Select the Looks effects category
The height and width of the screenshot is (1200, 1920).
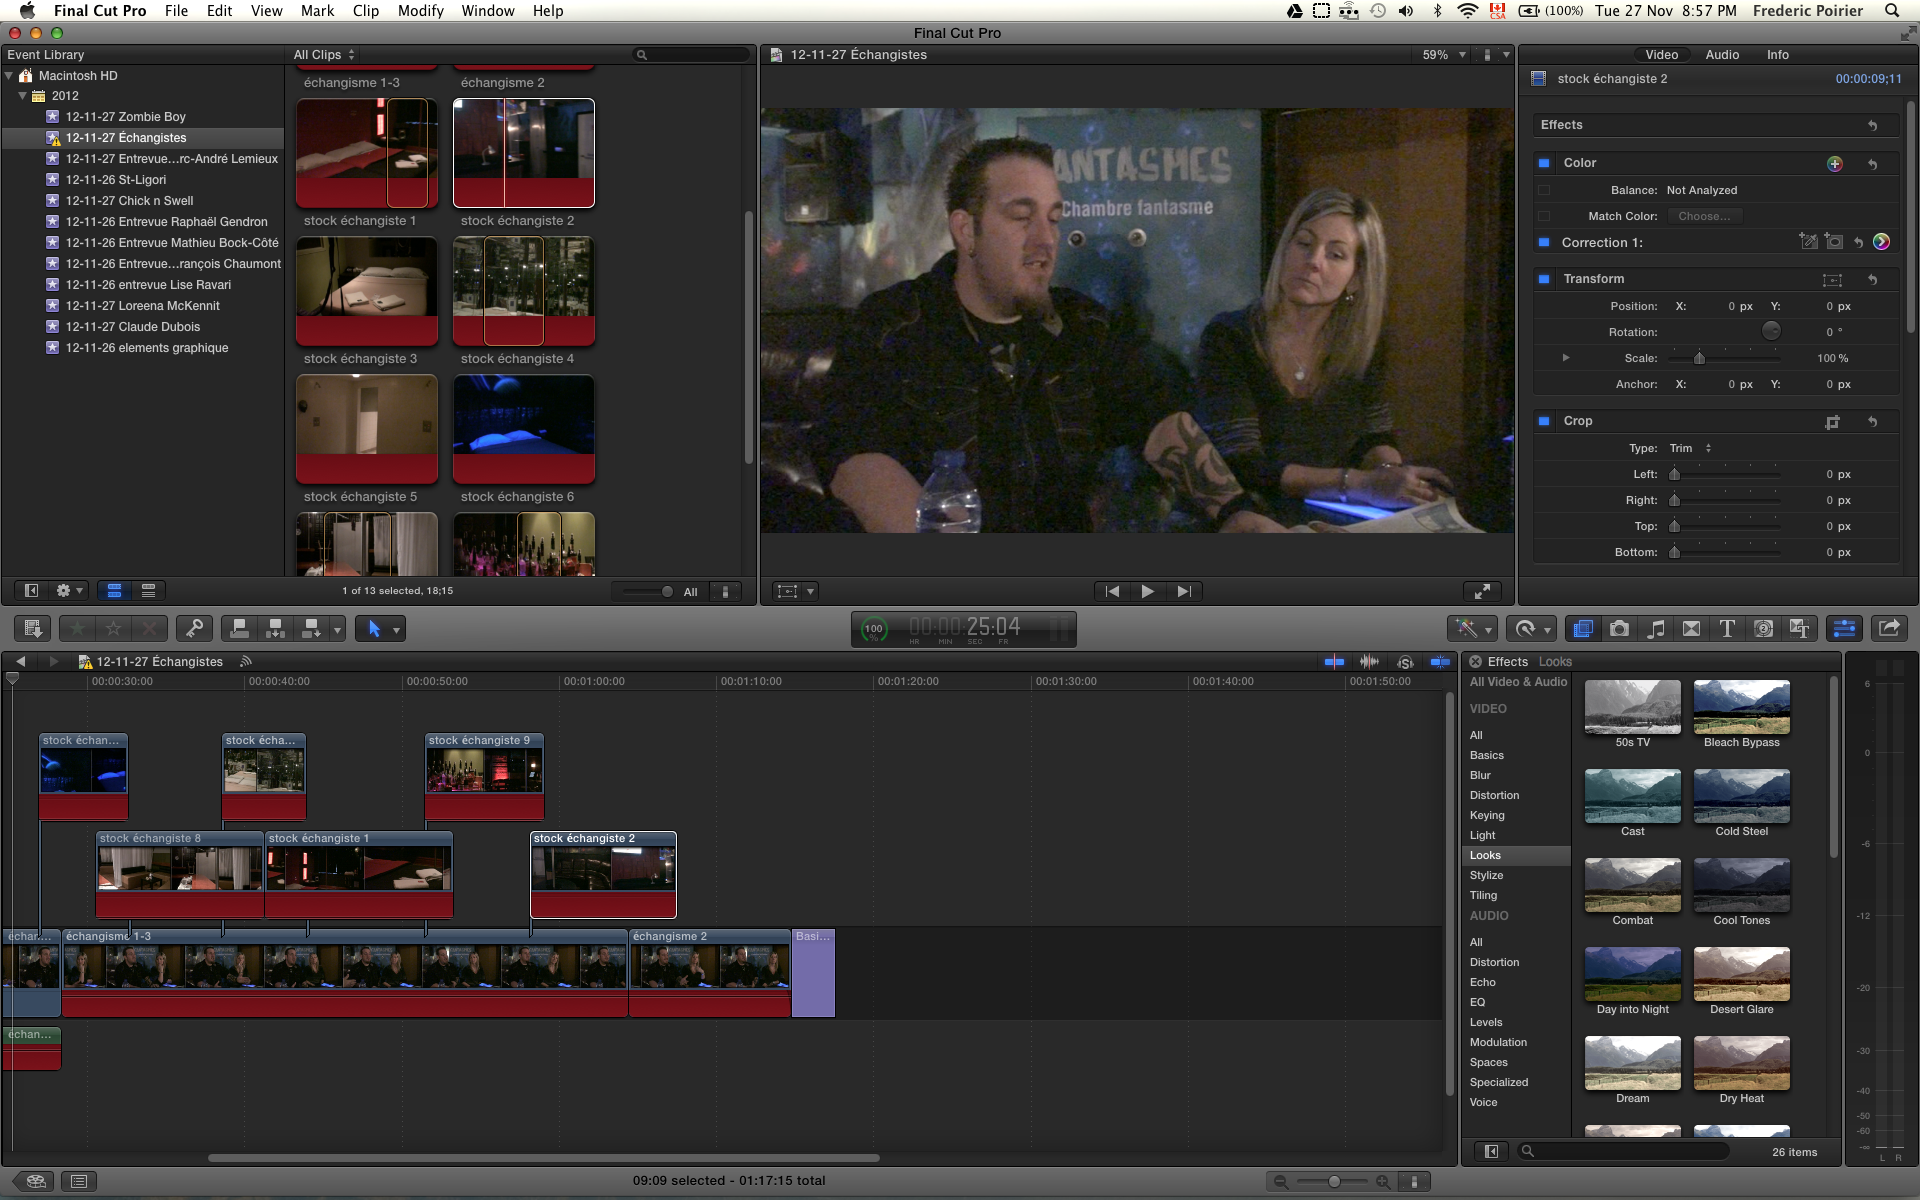[1485, 855]
